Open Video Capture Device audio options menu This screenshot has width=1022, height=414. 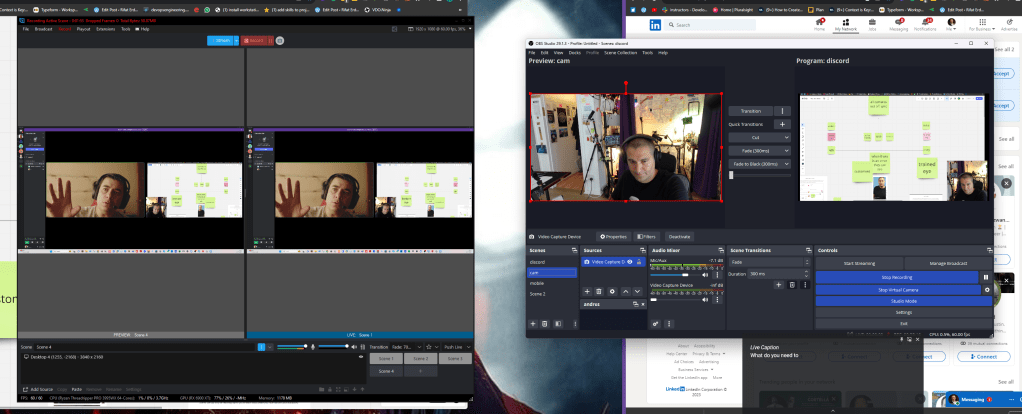tap(718, 300)
